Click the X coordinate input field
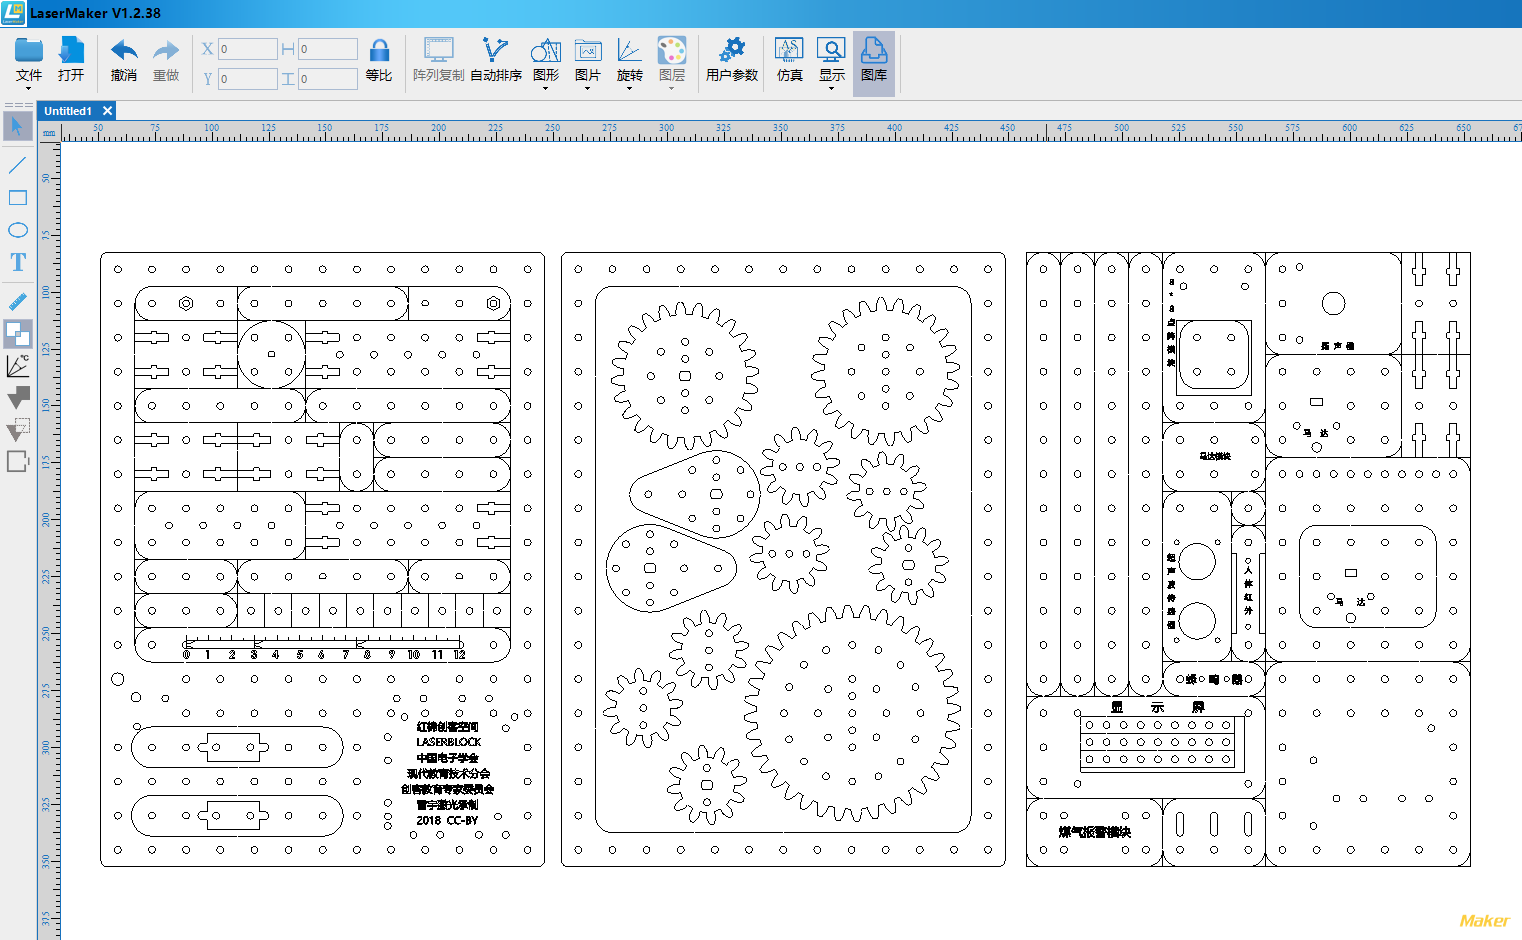This screenshot has width=1522, height=940. coord(247,49)
